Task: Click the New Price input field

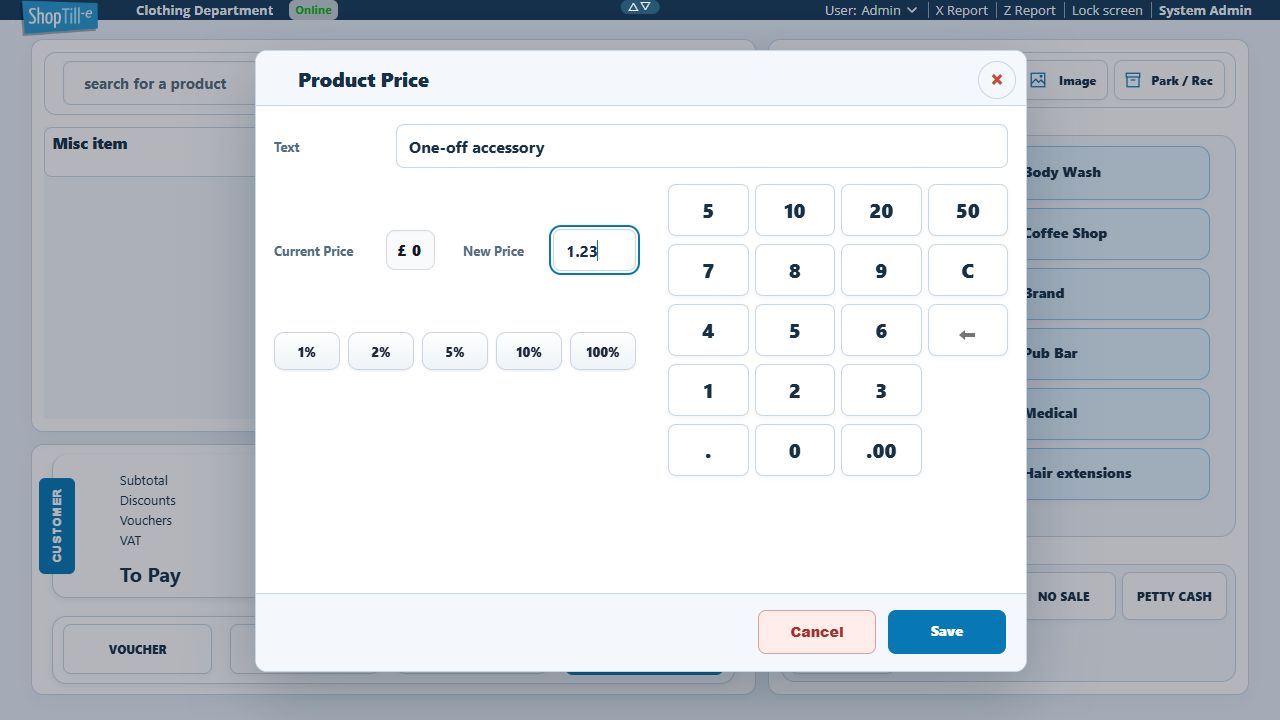Action: (594, 250)
